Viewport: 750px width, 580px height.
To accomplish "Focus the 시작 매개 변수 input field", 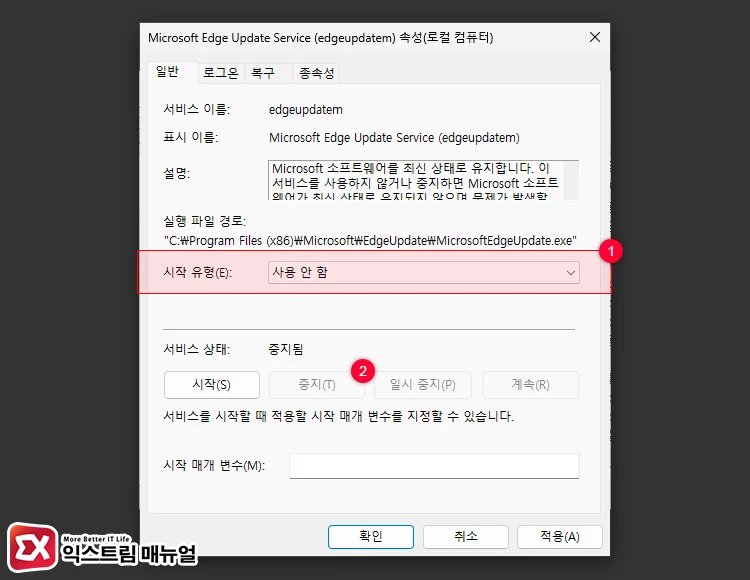I will tap(434, 466).
